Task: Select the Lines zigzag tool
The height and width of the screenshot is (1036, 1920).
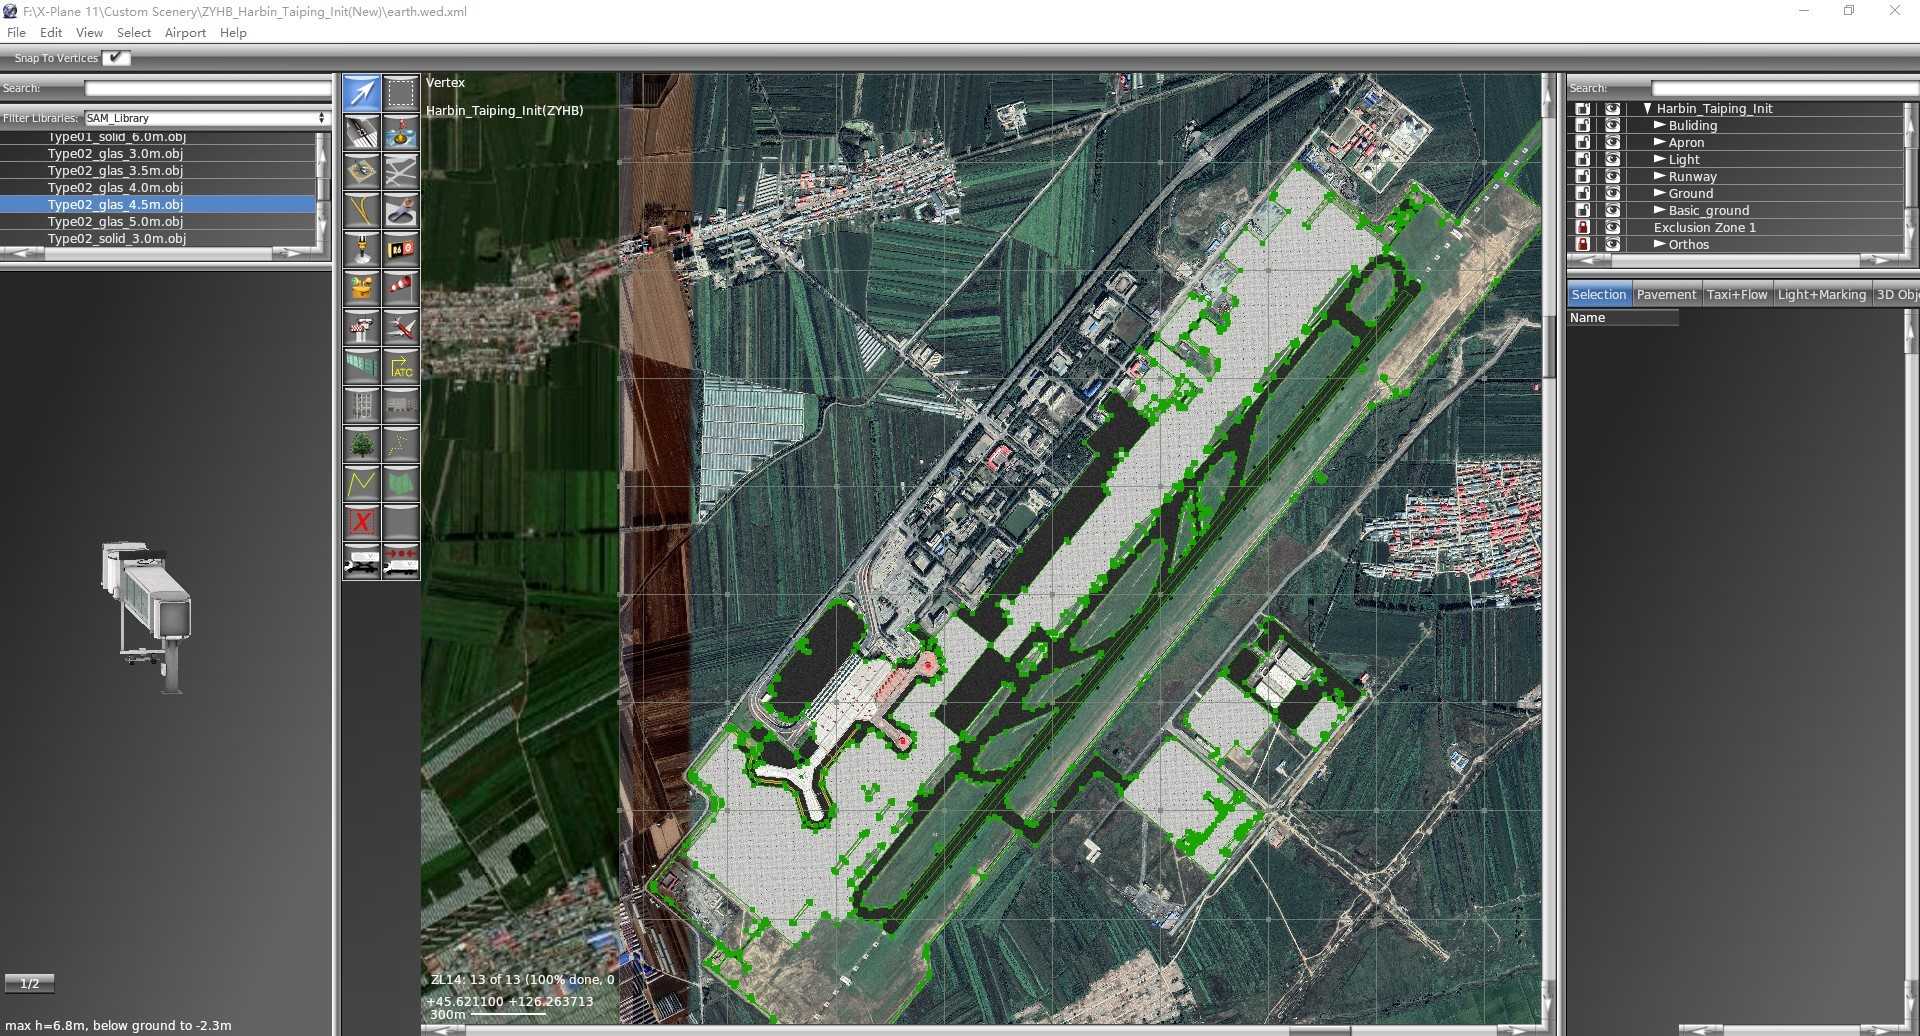Action: (361, 483)
